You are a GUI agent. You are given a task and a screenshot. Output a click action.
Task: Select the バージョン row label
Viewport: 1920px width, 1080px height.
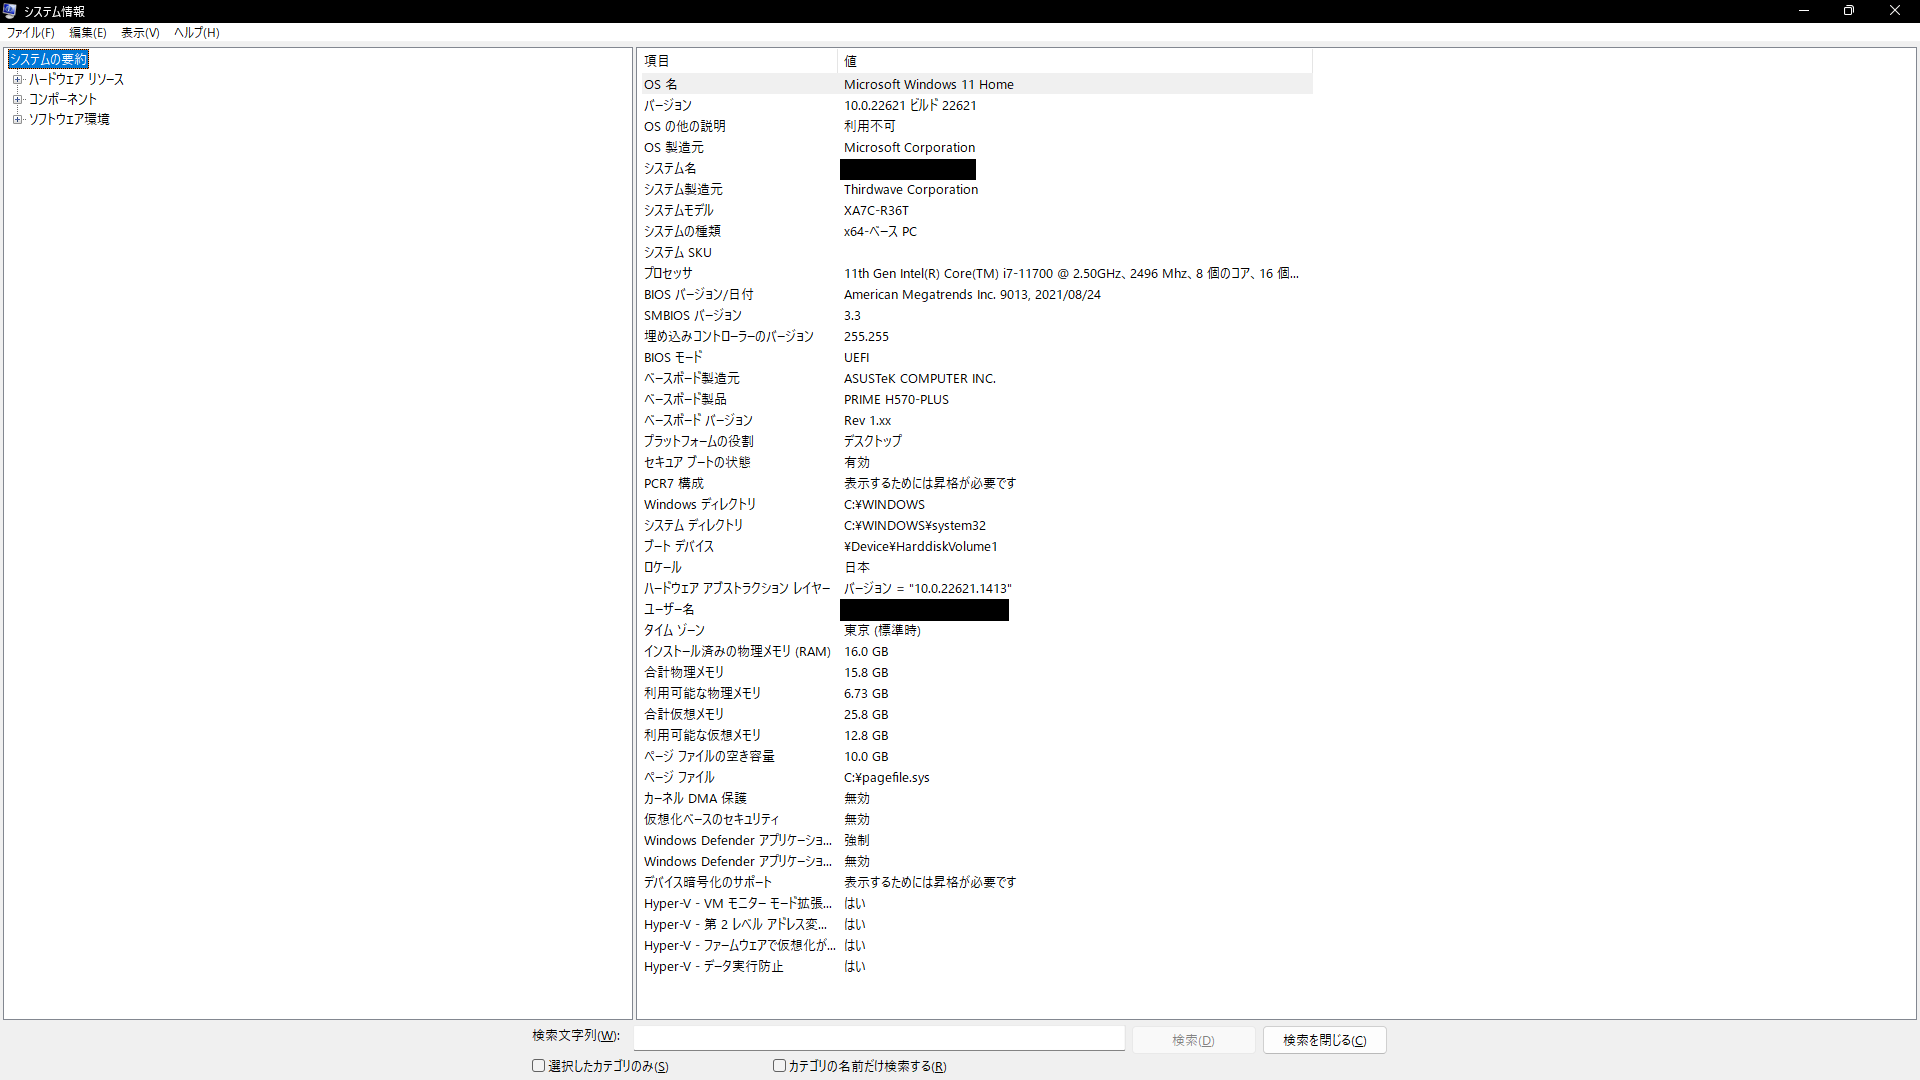[x=667, y=105]
